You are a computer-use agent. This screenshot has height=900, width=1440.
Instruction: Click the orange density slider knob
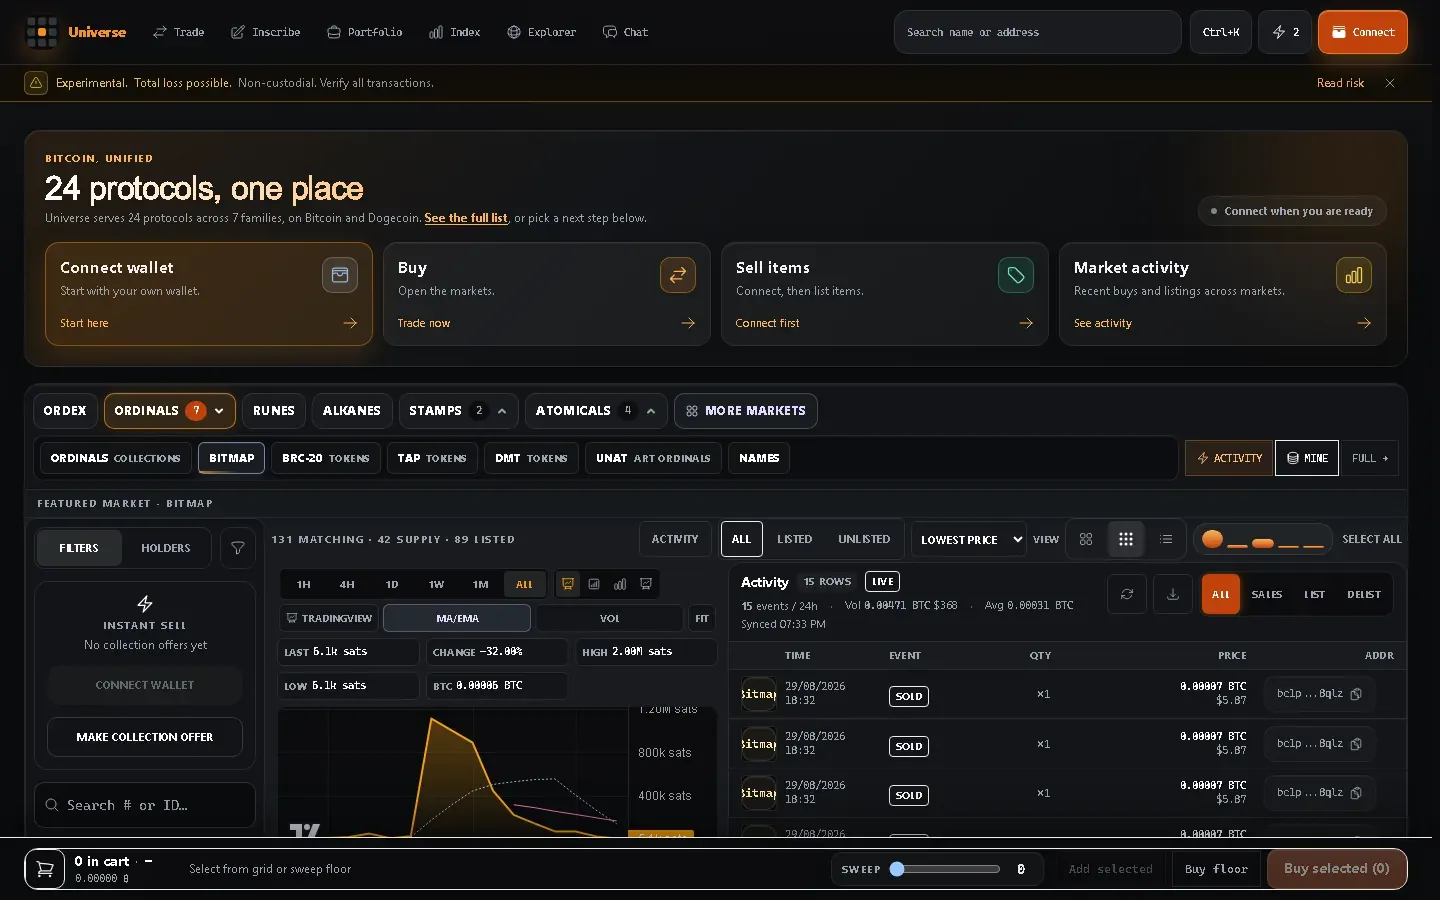[1213, 539]
